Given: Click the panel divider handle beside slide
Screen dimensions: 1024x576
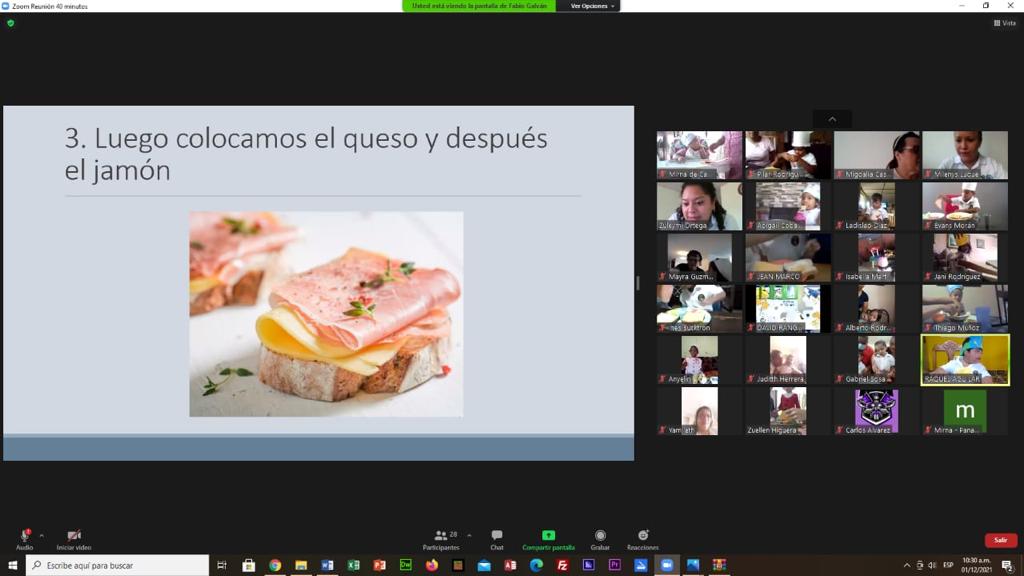Looking at the screenshot, I should click(637, 283).
